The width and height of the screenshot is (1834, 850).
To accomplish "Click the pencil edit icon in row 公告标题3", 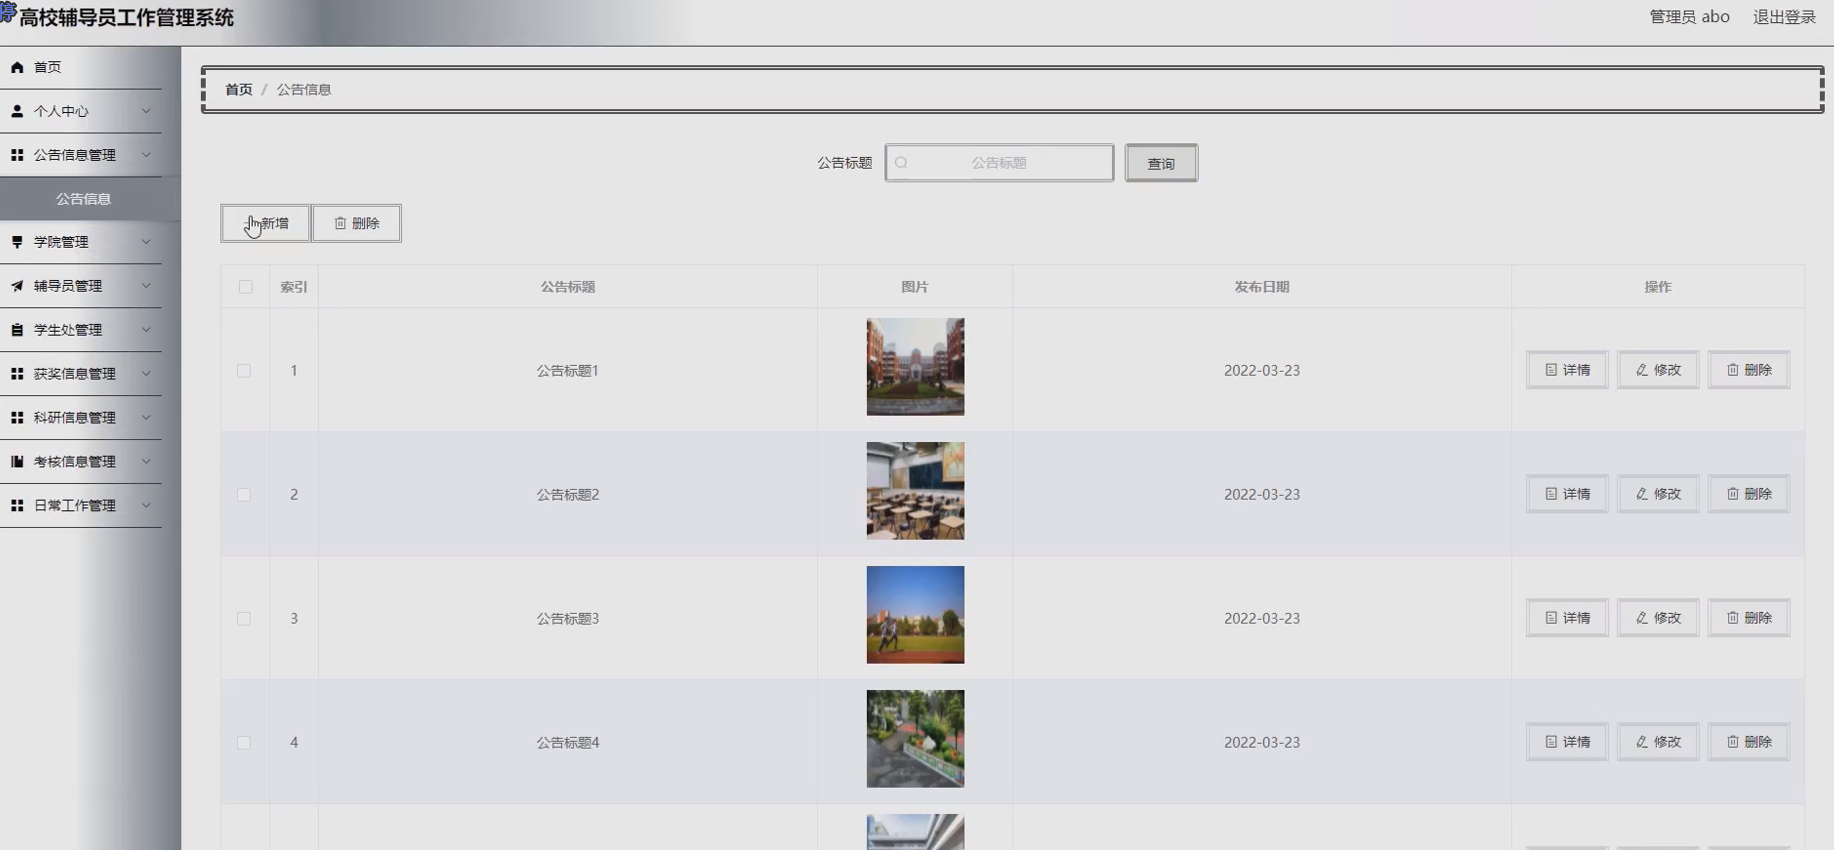I will 1642,618.
